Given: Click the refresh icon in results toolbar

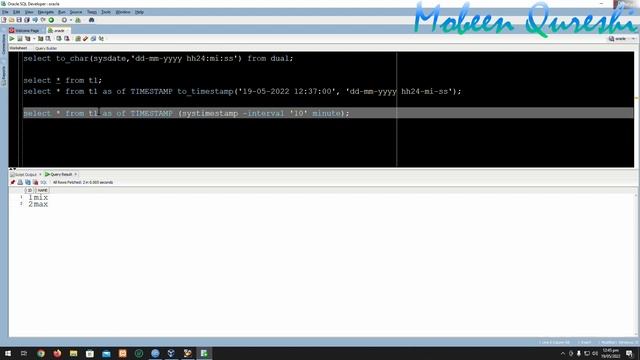Looking at the screenshot, I should [x=28, y=182].
